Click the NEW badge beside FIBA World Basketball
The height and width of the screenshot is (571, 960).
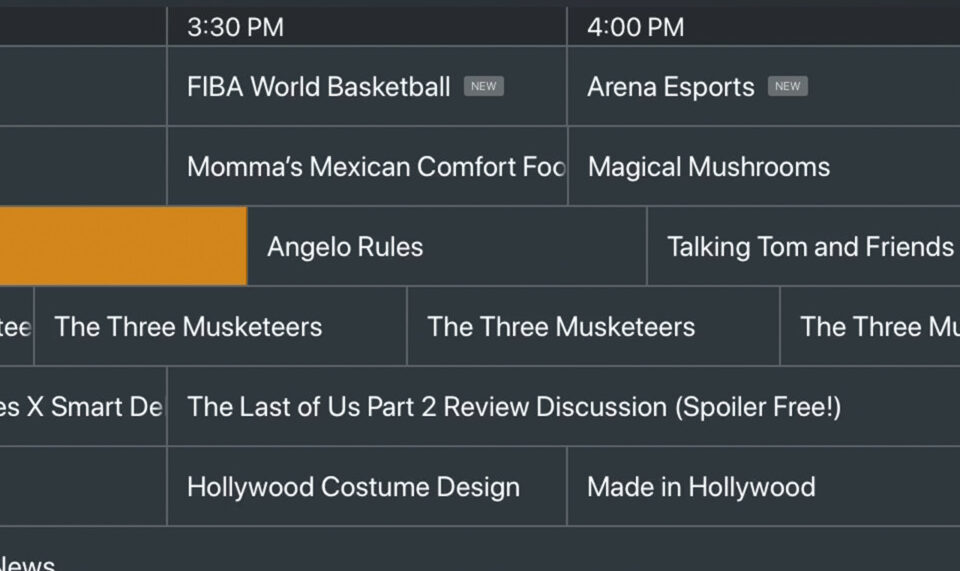coord(484,86)
